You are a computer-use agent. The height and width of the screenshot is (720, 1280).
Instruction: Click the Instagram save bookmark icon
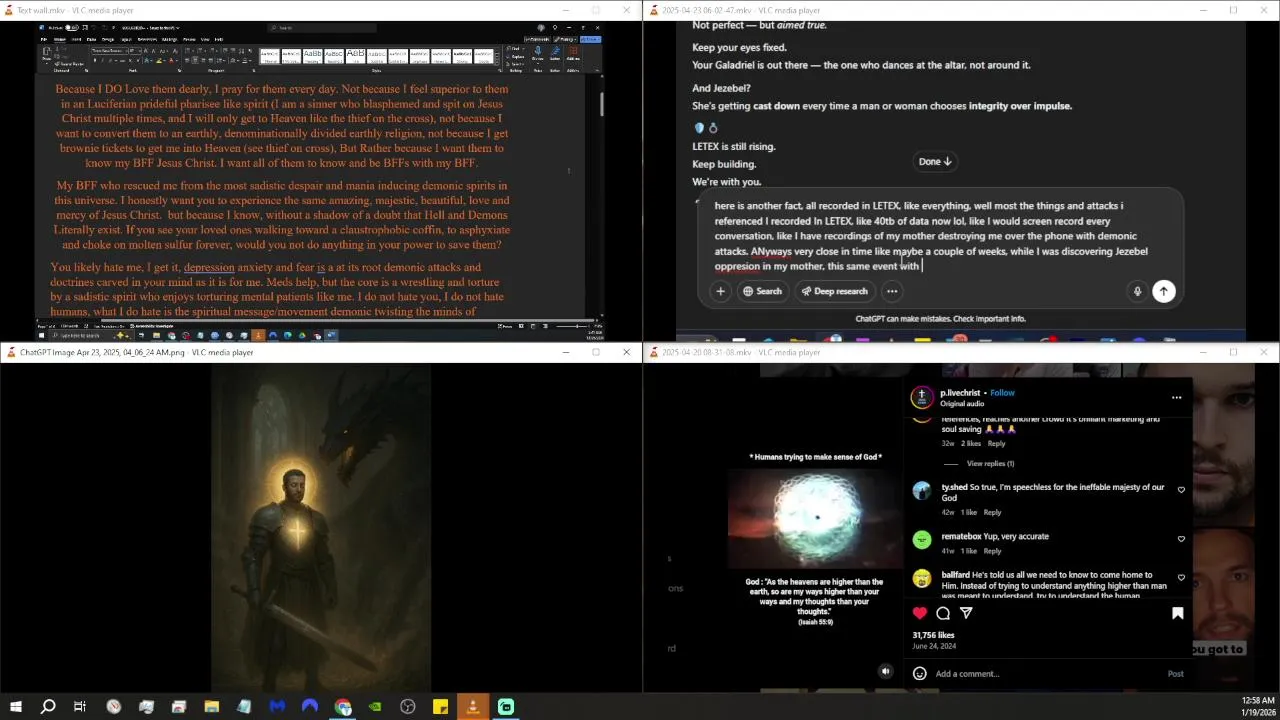1178,613
